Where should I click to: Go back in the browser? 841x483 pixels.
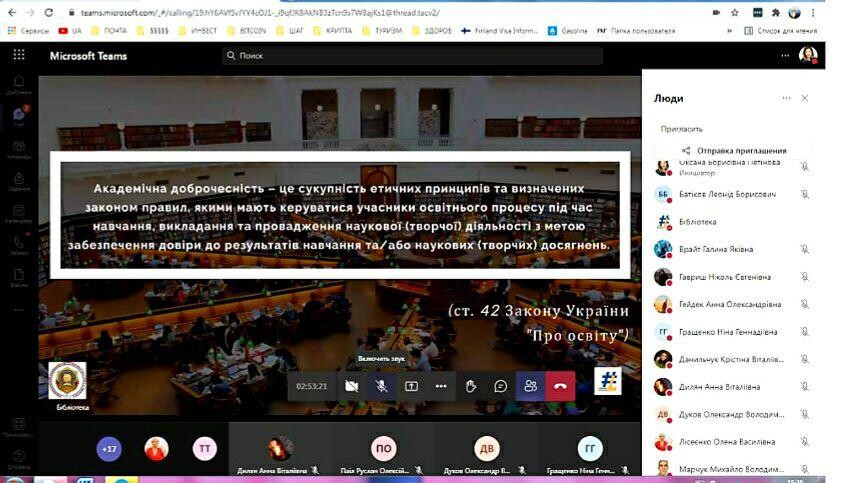click(x=12, y=12)
